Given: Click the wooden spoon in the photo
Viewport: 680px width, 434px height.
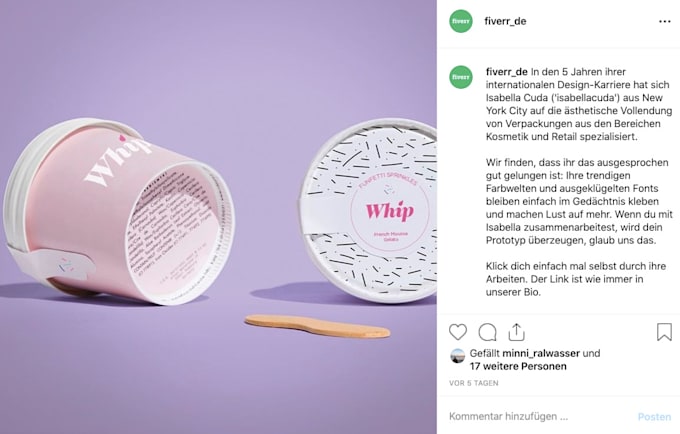Looking at the screenshot, I should [x=317, y=326].
